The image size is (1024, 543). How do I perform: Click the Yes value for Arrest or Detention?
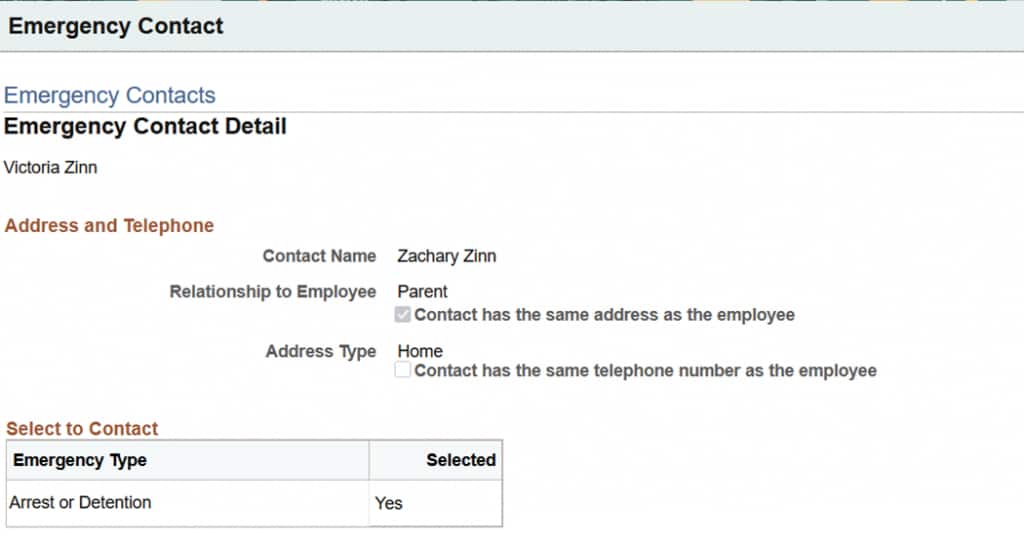click(x=389, y=503)
